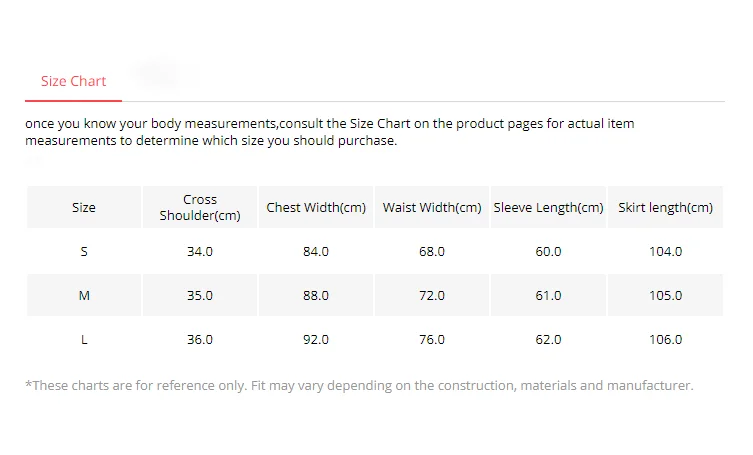
Task: Click the 72.0 waist width value
Action: [x=432, y=295]
